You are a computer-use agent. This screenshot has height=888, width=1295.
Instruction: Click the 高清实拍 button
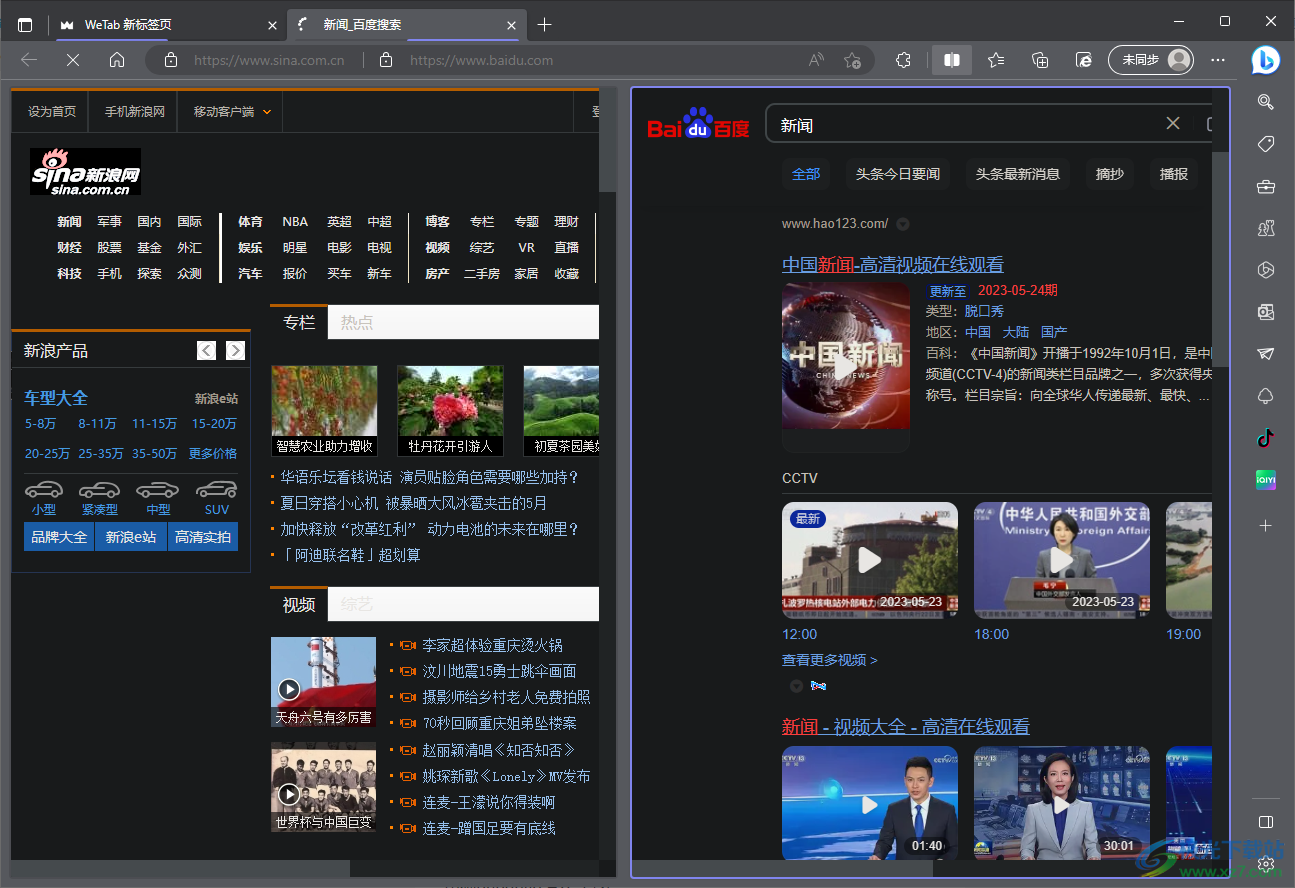203,537
